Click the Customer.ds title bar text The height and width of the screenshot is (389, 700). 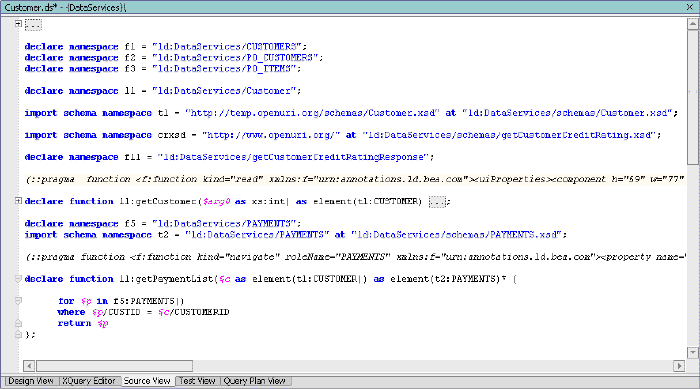click(x=65, y=7)
